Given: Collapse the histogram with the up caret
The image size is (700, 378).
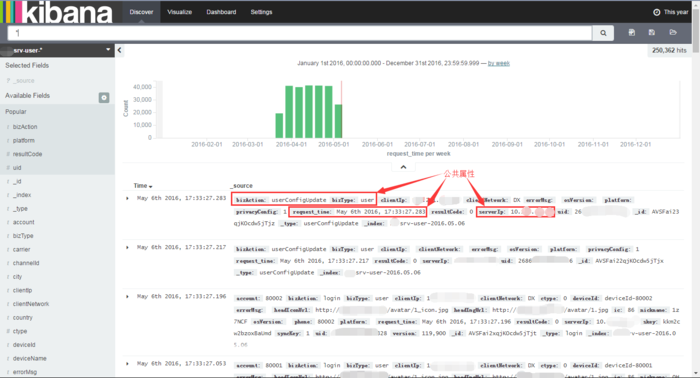Looking at the screenshot, I should pos(403,167).
